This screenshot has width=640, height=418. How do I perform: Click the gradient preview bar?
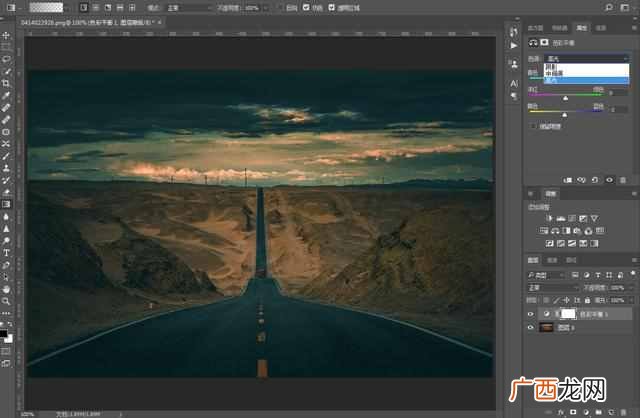point(46,7)
